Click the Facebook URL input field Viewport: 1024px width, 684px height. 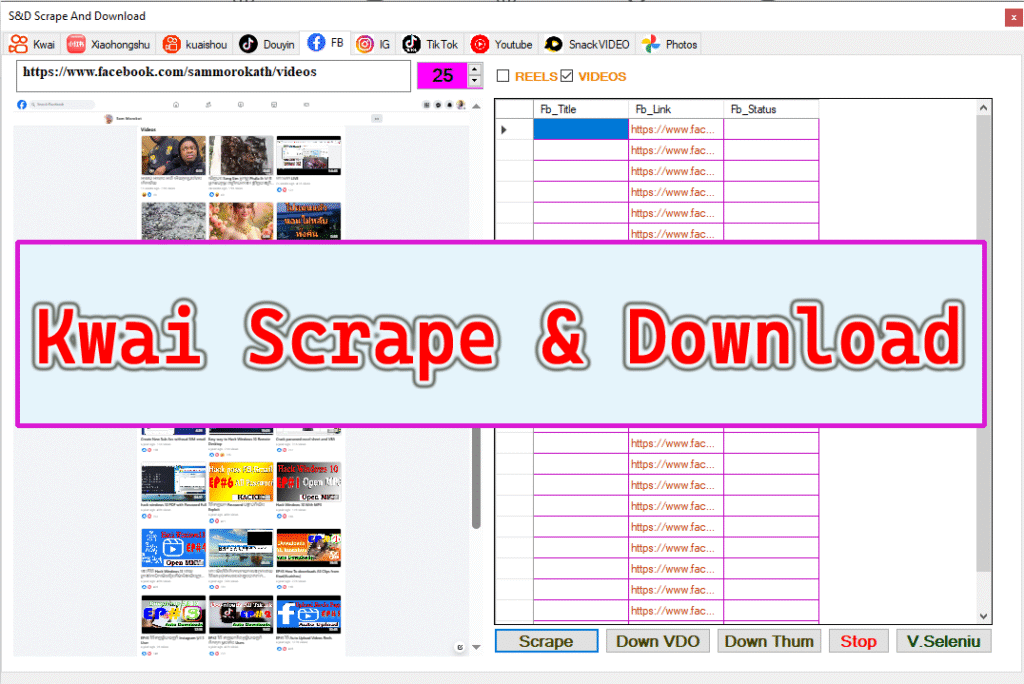click(214, 76)
